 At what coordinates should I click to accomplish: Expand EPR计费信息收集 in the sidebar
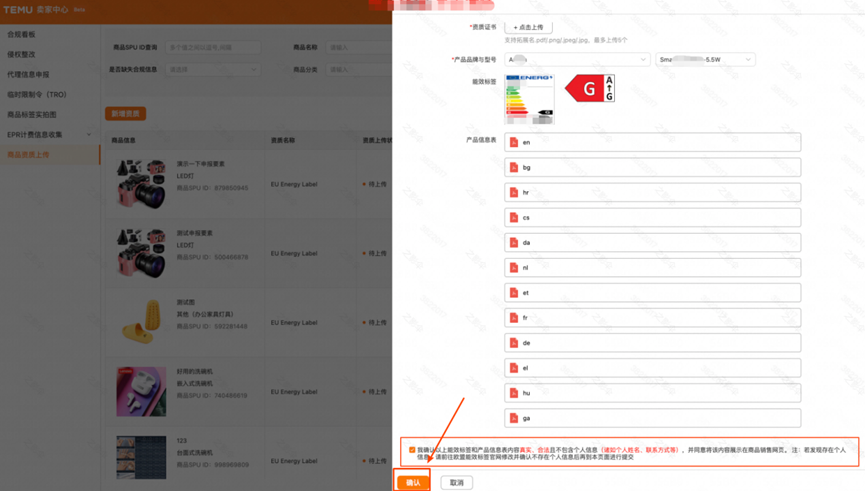click(x=49, y=134)
